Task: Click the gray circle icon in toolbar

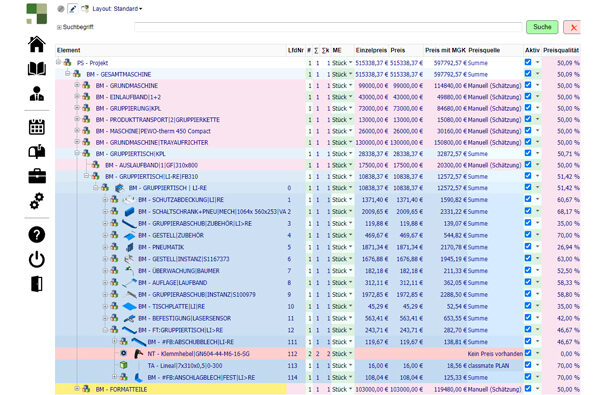Action: click(x=61, y=8)
